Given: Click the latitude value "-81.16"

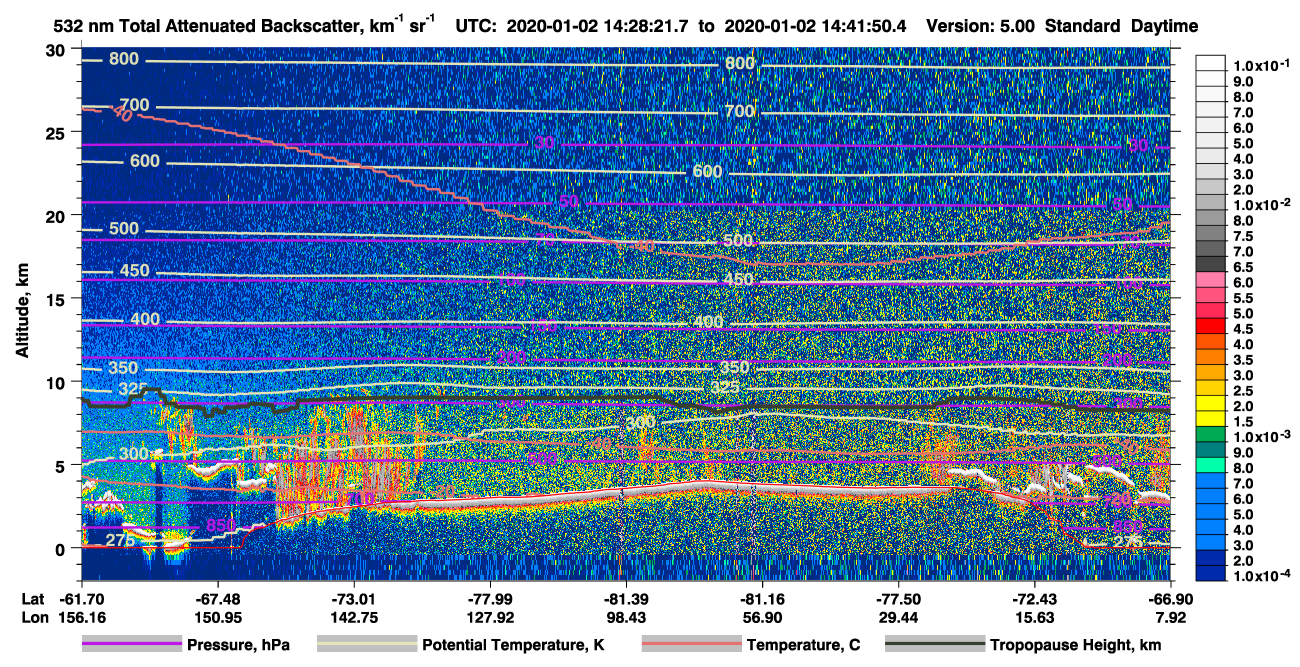Looking at the screenshot, I should [762, 599].
